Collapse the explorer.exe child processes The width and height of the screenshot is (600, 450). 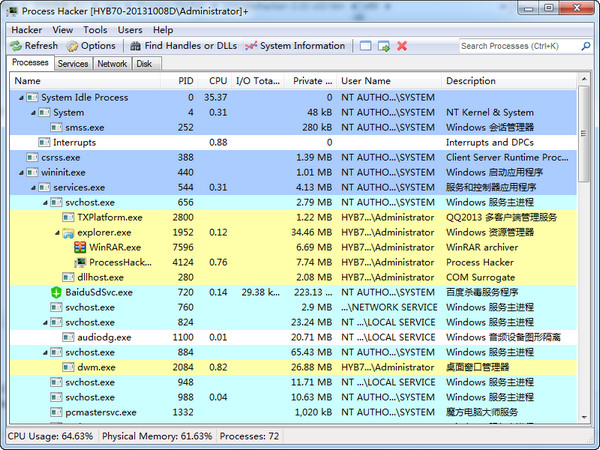click(x=56, y=232)
